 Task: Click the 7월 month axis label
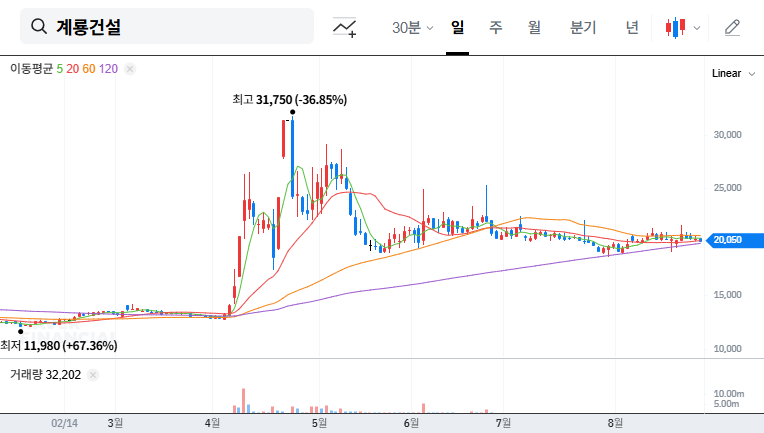click(503, 423)
